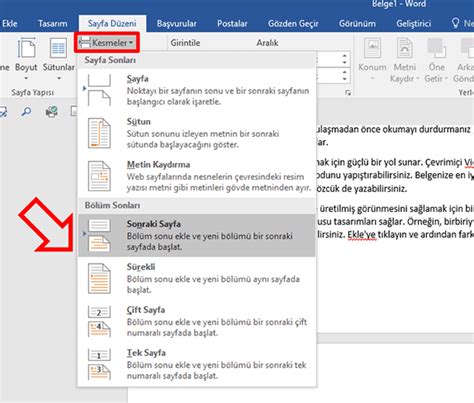Click the Sürekli section break icon

99,278
